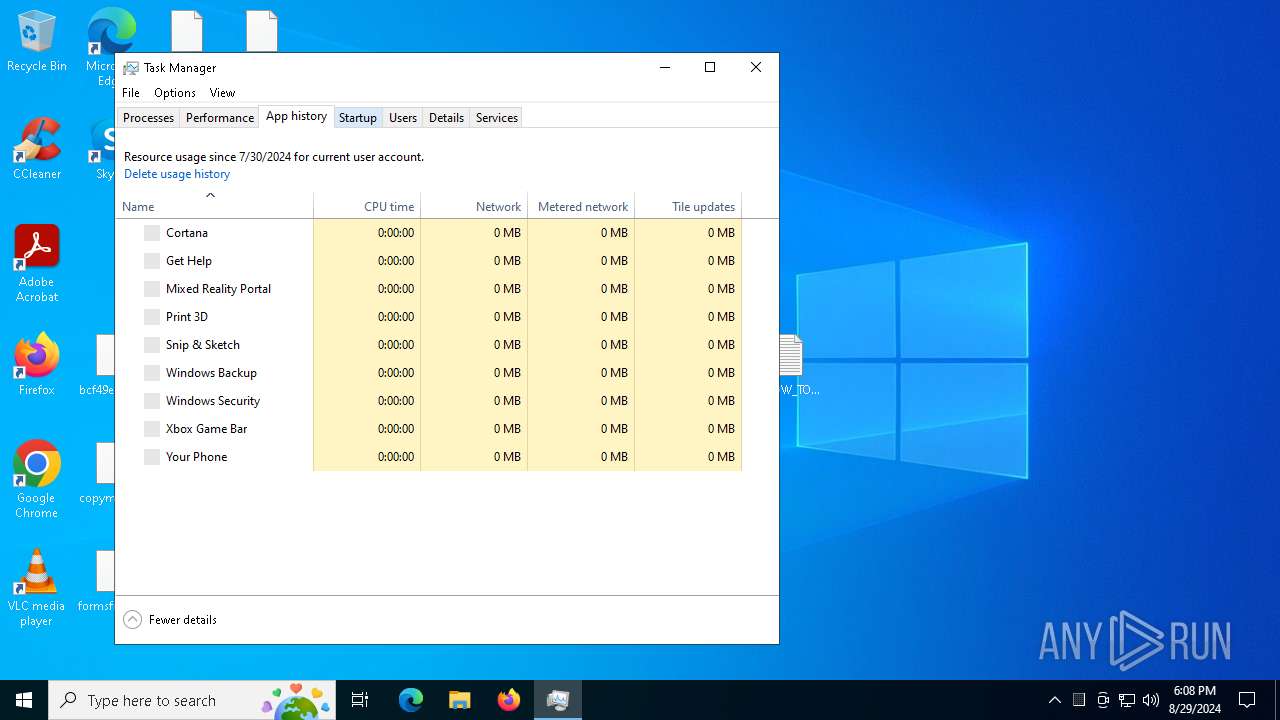This screenshot has height=720, width=1280.
Task: Select Mixed Reality Portal row name
Action: tap(218, 289)
